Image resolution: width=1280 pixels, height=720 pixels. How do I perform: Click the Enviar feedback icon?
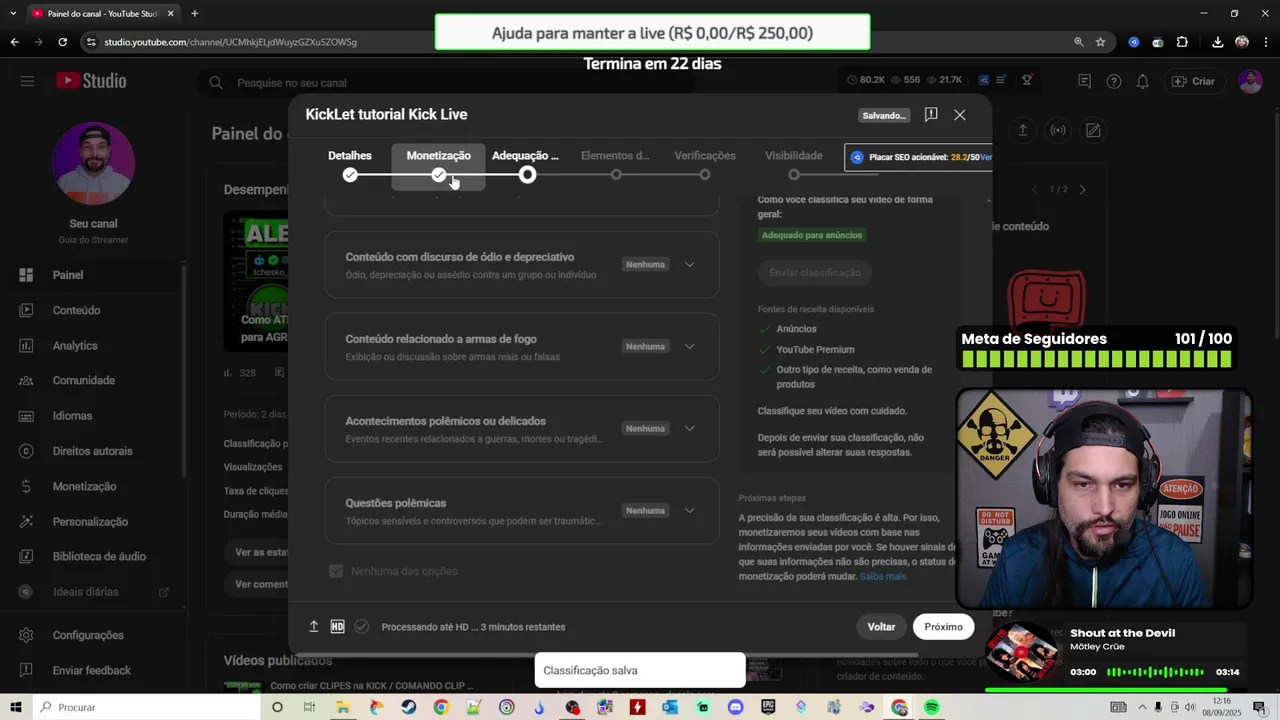point(27,670)
